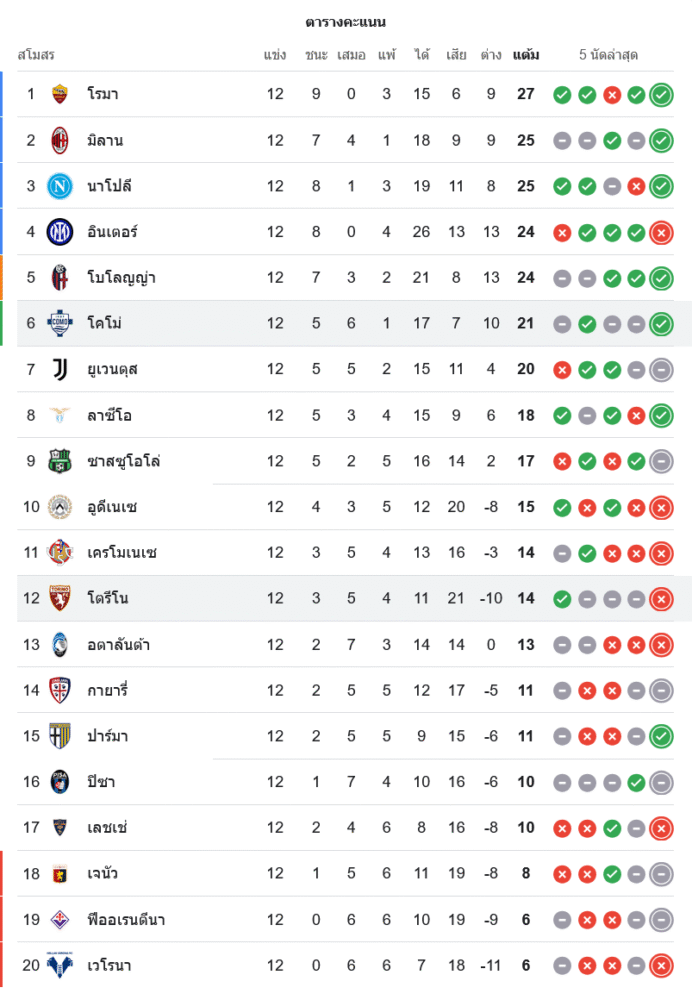Click the Juventus club logo
692x1000 pixels.
pyautogui.click(x=60, y=369)
